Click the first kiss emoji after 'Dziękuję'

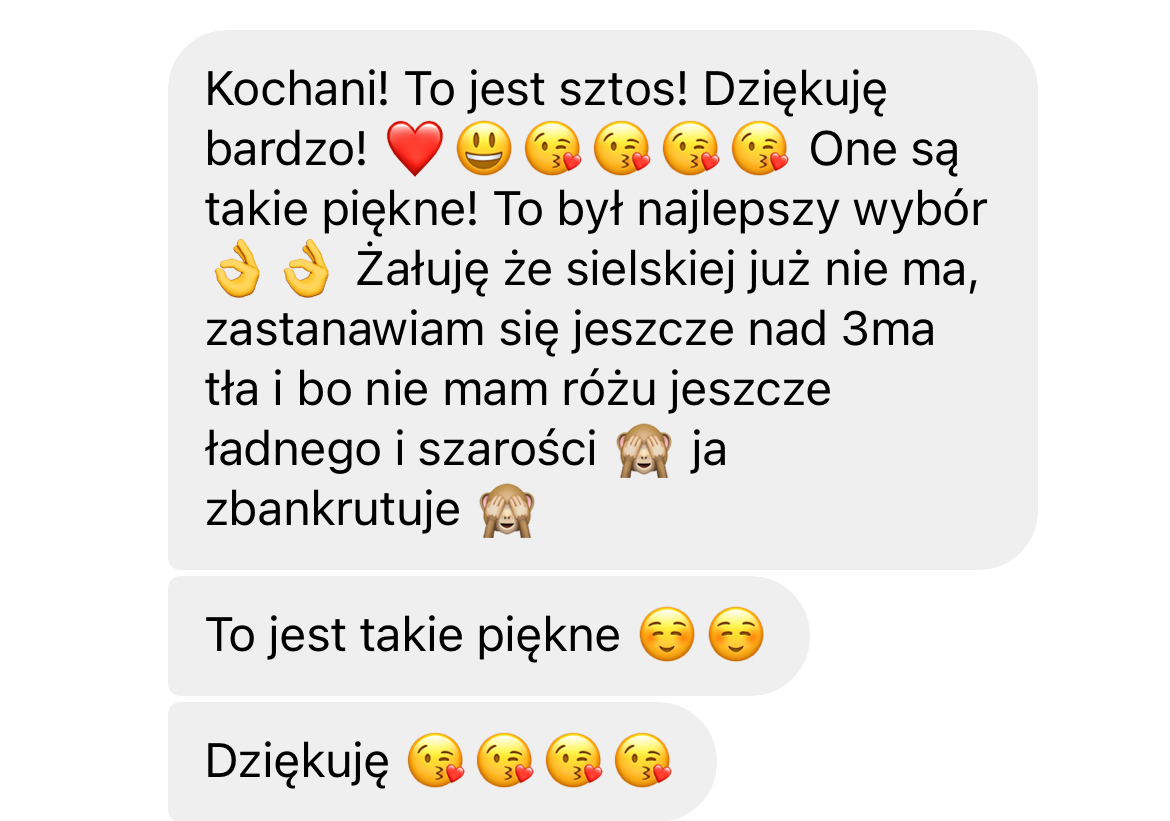coord(437,761)
